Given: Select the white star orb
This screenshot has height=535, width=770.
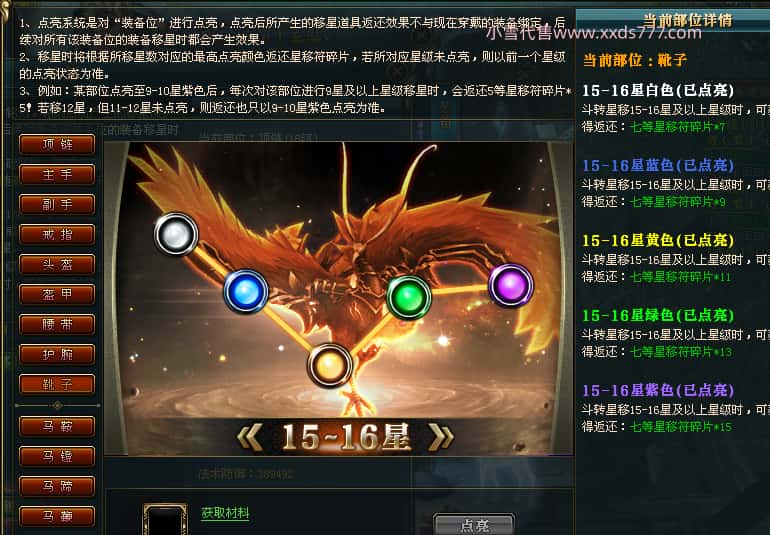Looking at the screenshot, I should tap(176, 234).
